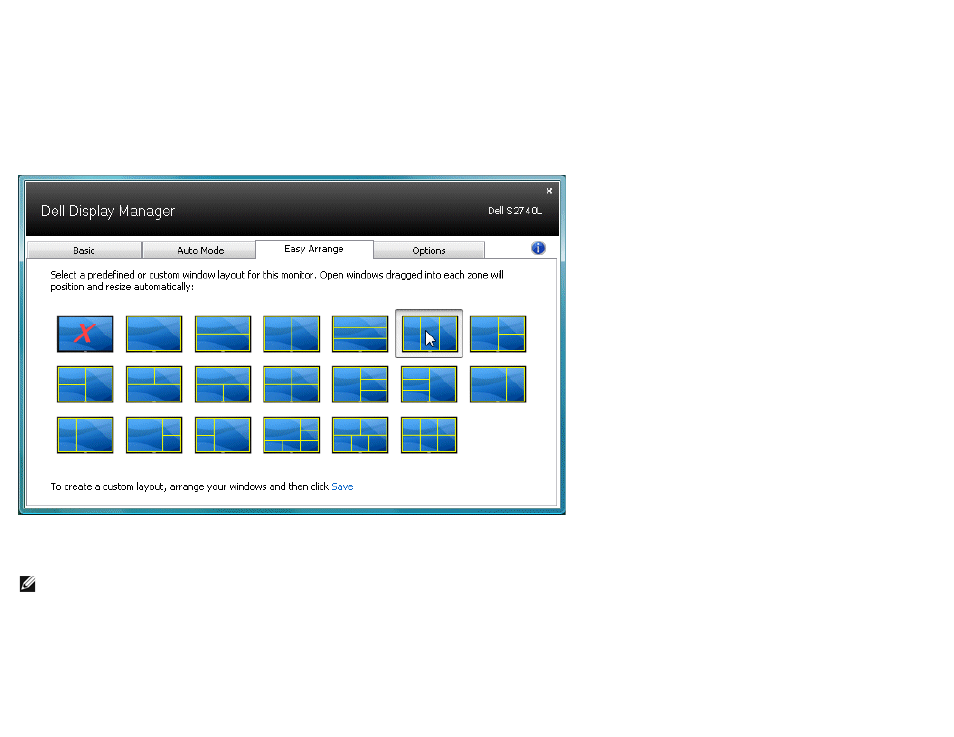This screenshot has width=954, height=737.
Task: Click the Dell S2740L monitor label
Action: coord(515,211)
